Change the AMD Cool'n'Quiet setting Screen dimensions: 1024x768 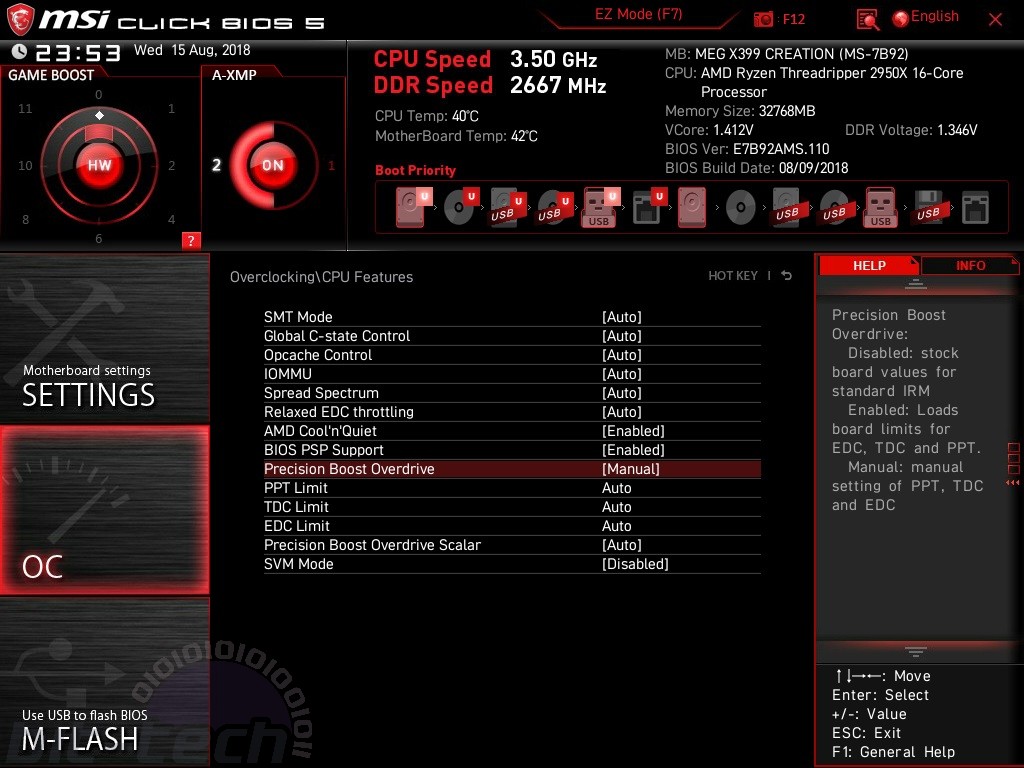[x=512, y=430]
